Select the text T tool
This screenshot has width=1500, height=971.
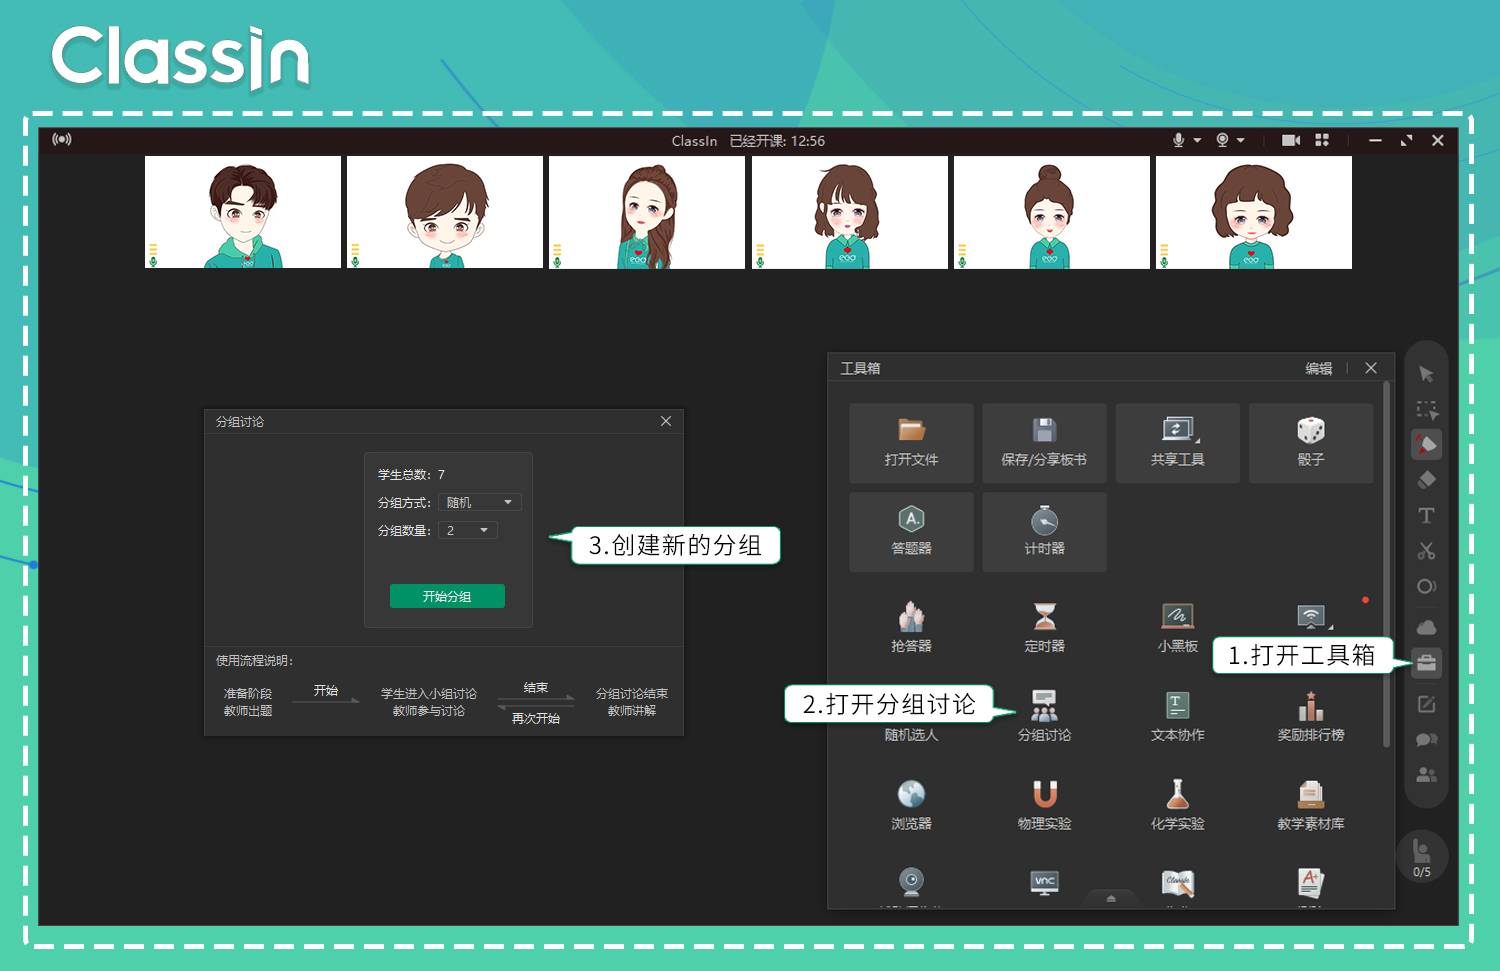pyautogui.click(x=1426, y=516)
